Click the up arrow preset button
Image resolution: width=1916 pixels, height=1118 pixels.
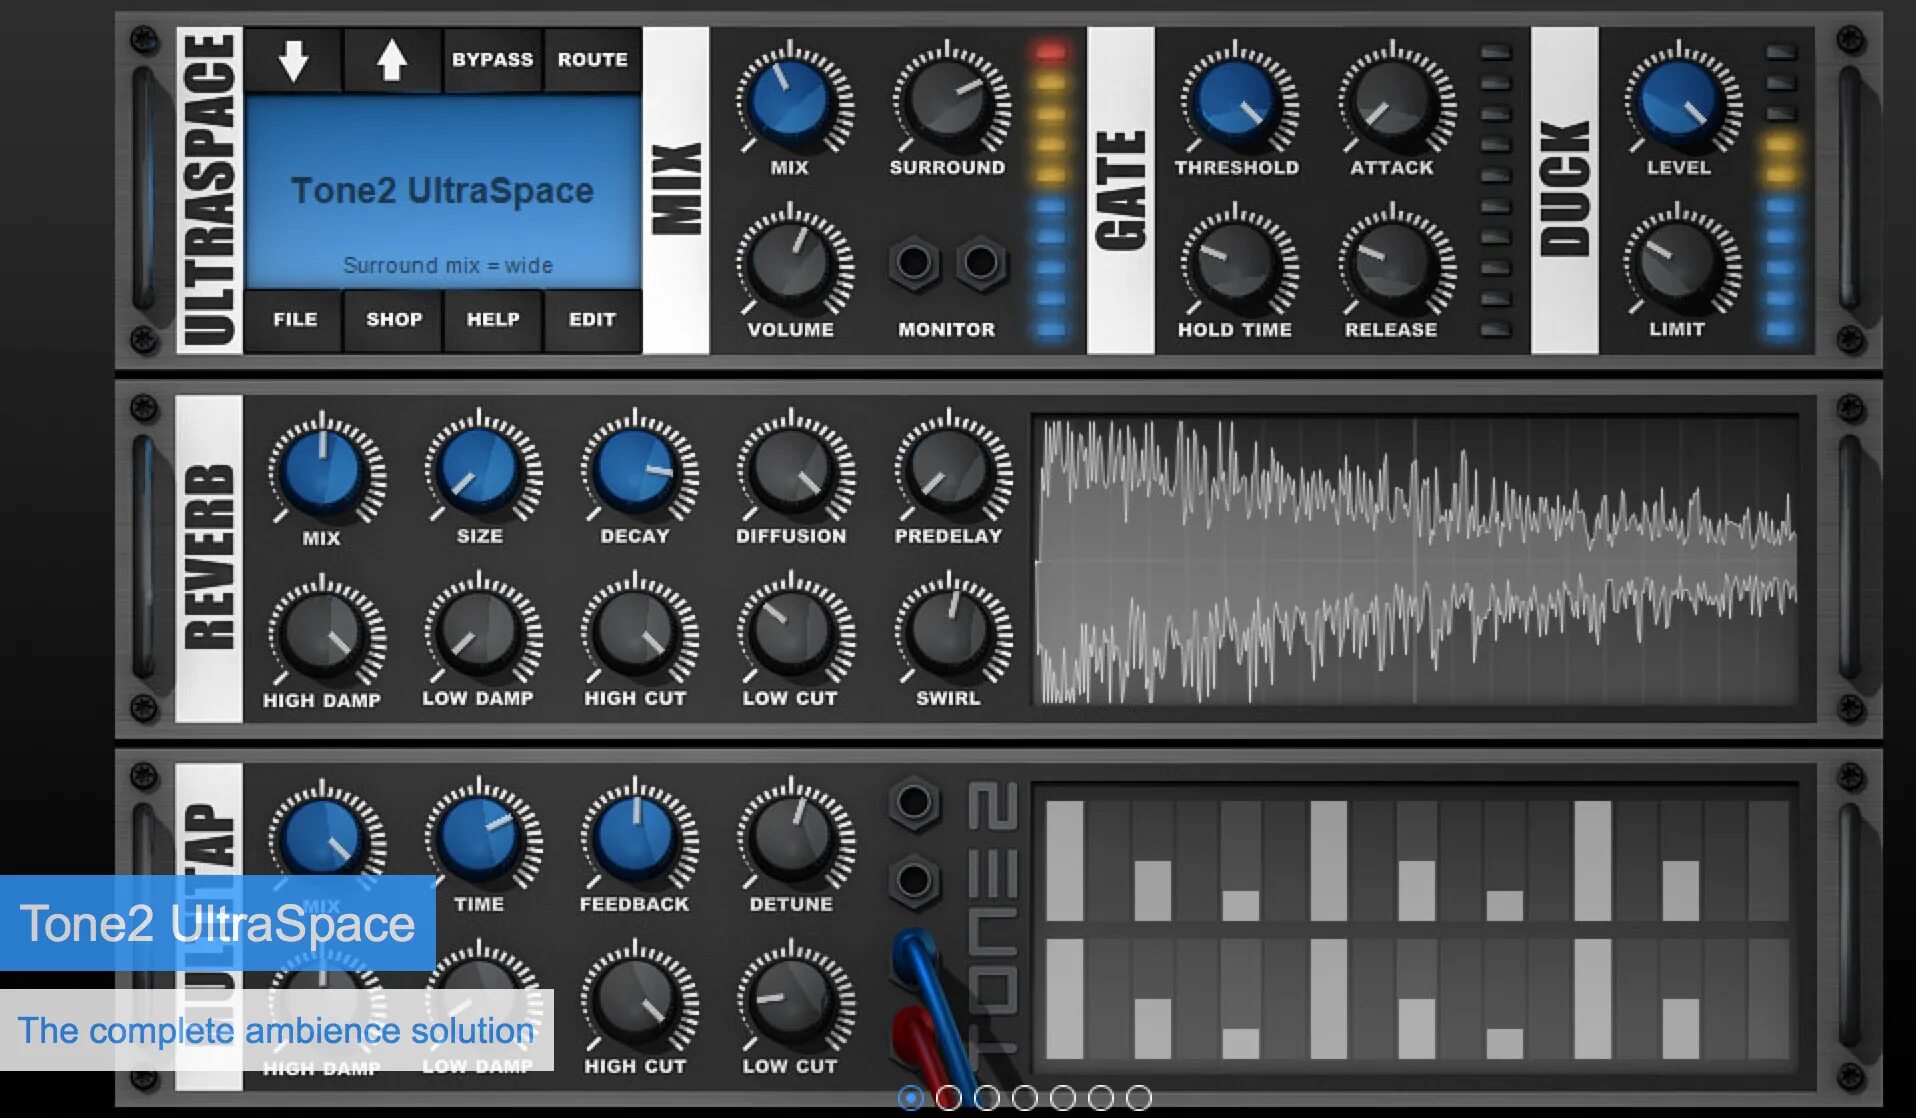point(392,60)
